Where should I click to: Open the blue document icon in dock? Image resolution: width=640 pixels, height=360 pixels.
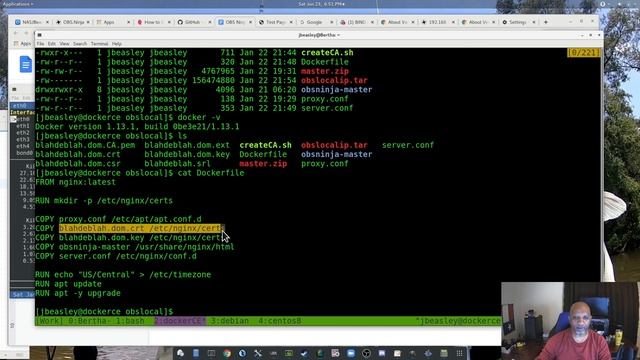196,353
